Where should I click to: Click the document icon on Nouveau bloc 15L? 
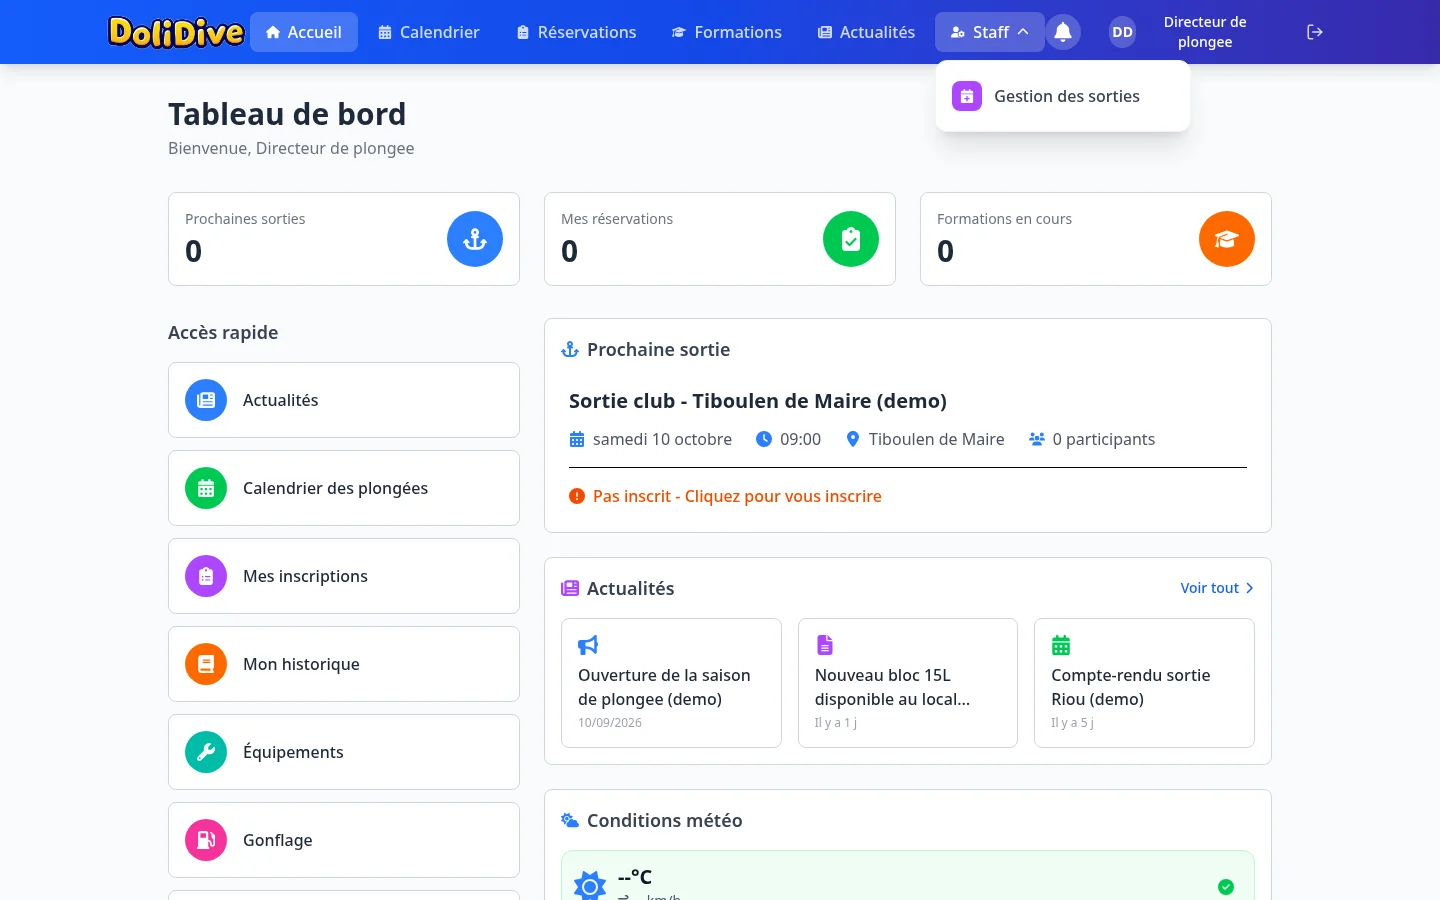[x=825, y=645]
